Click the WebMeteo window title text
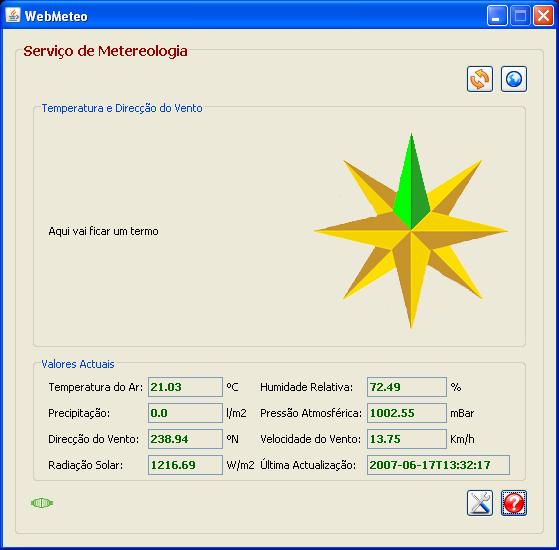Screen dimensions: 559x550 [x=56, y=16]
